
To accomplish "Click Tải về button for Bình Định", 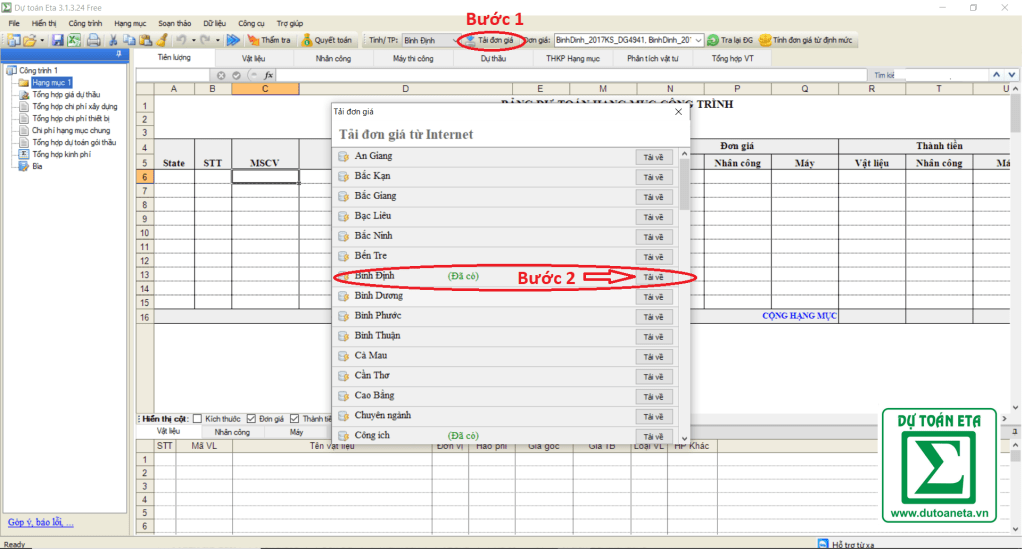I will tap(653, 277).
